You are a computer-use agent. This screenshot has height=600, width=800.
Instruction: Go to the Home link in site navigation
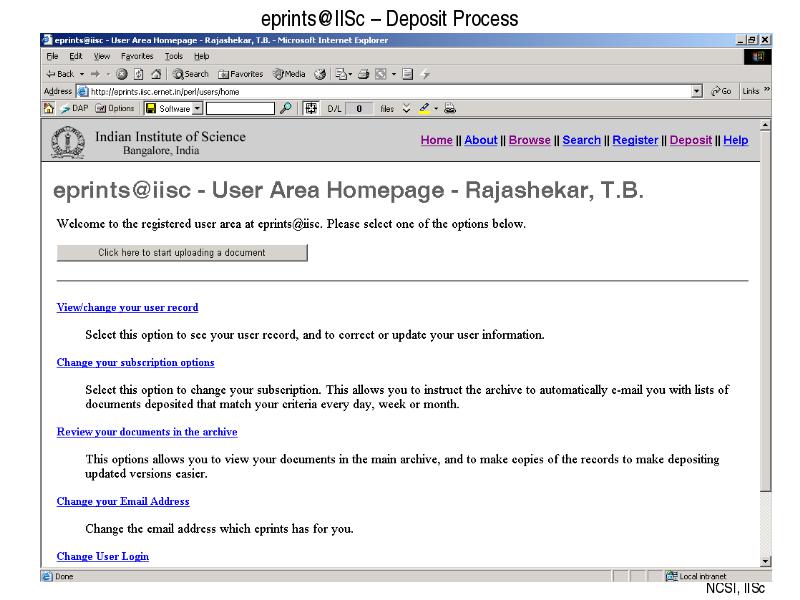pos(437,140)
